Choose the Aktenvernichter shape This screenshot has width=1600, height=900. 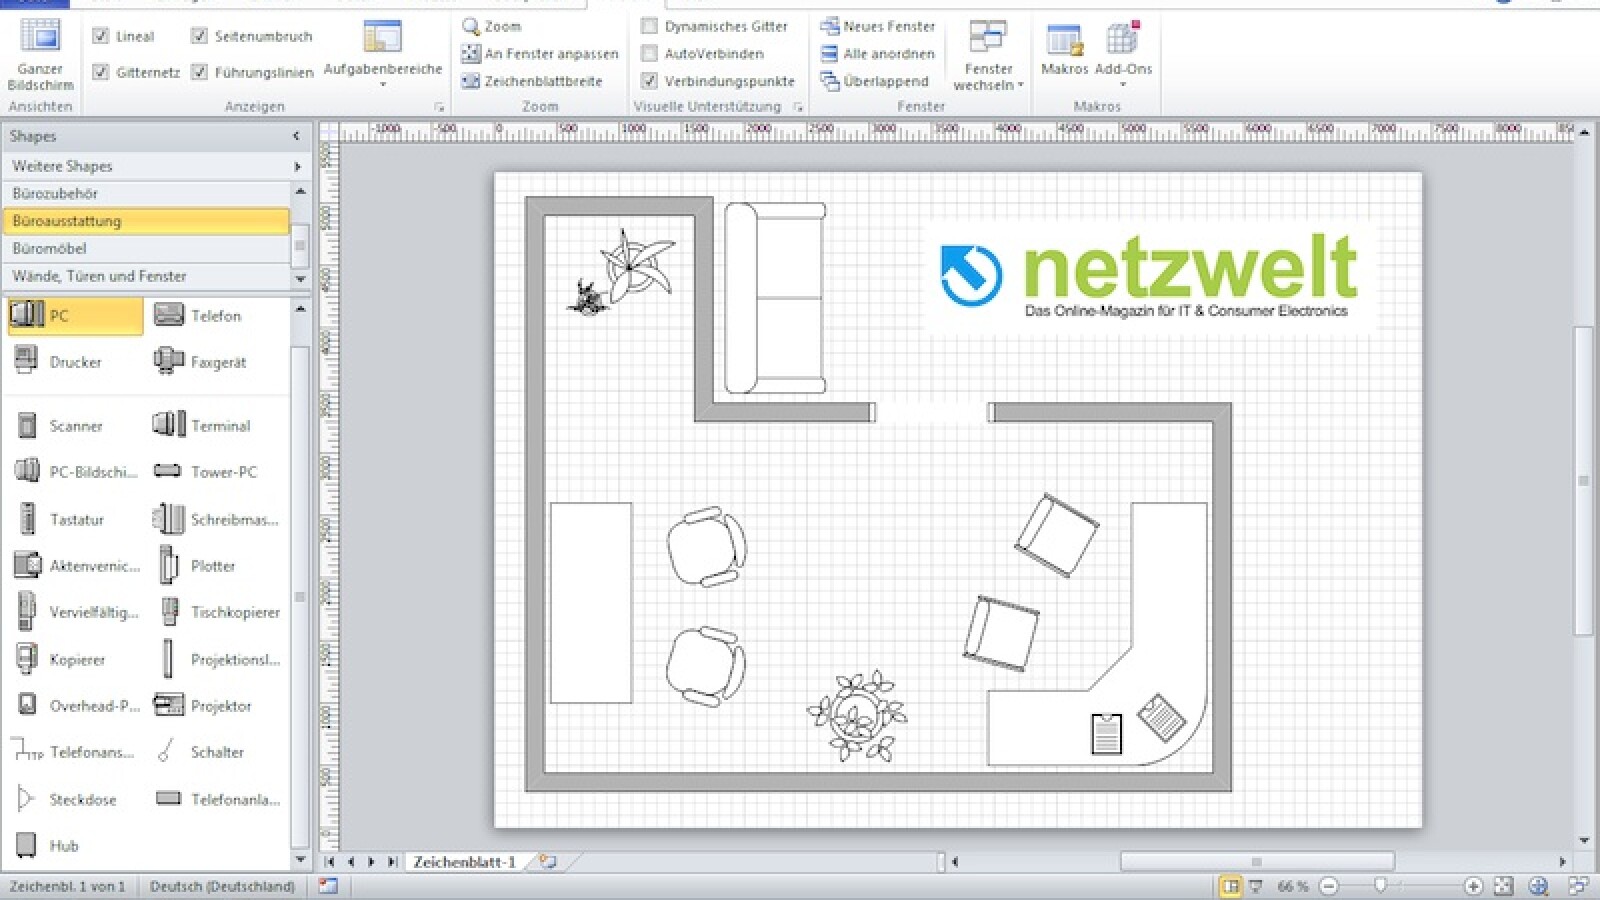point(75,566)
